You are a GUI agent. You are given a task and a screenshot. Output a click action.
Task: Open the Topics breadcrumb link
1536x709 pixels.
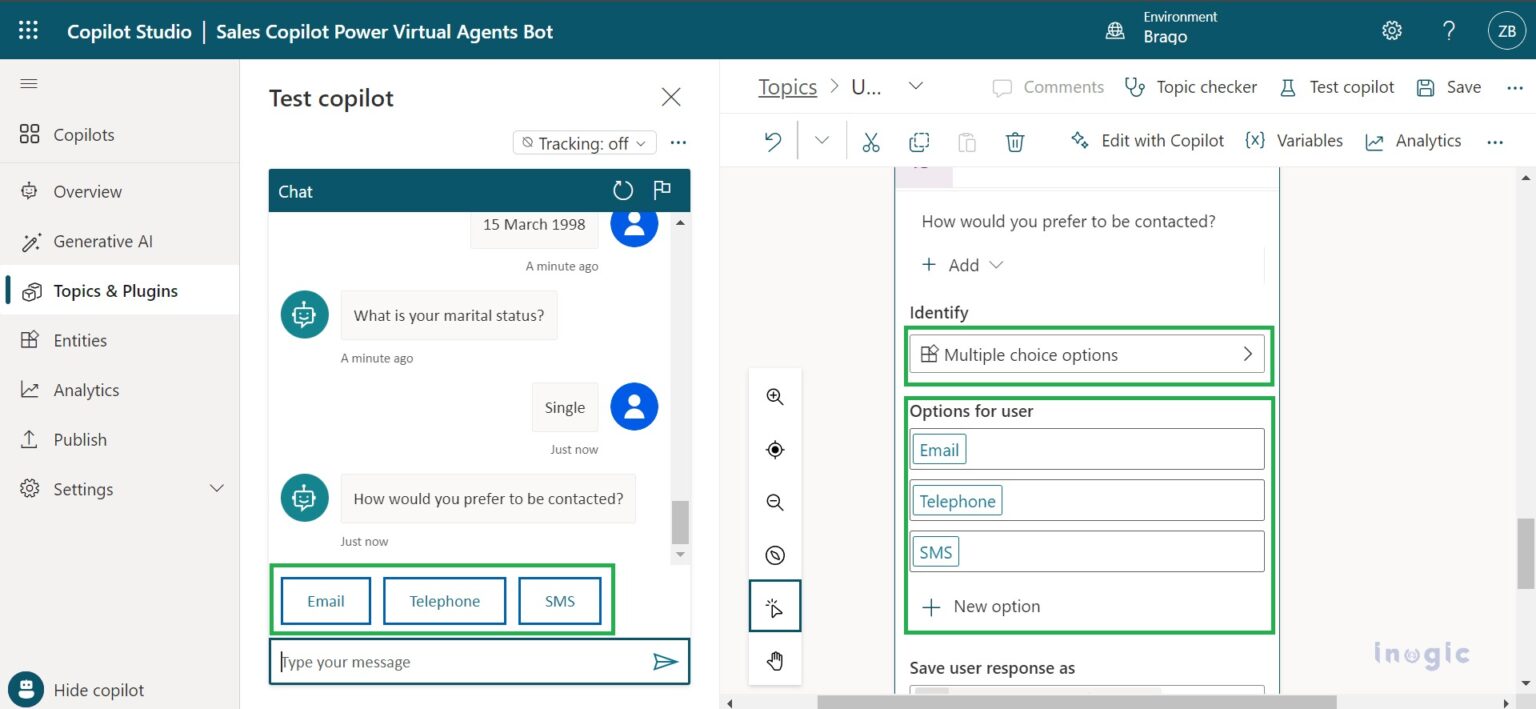pyautogui.click(x=787, y=87)
